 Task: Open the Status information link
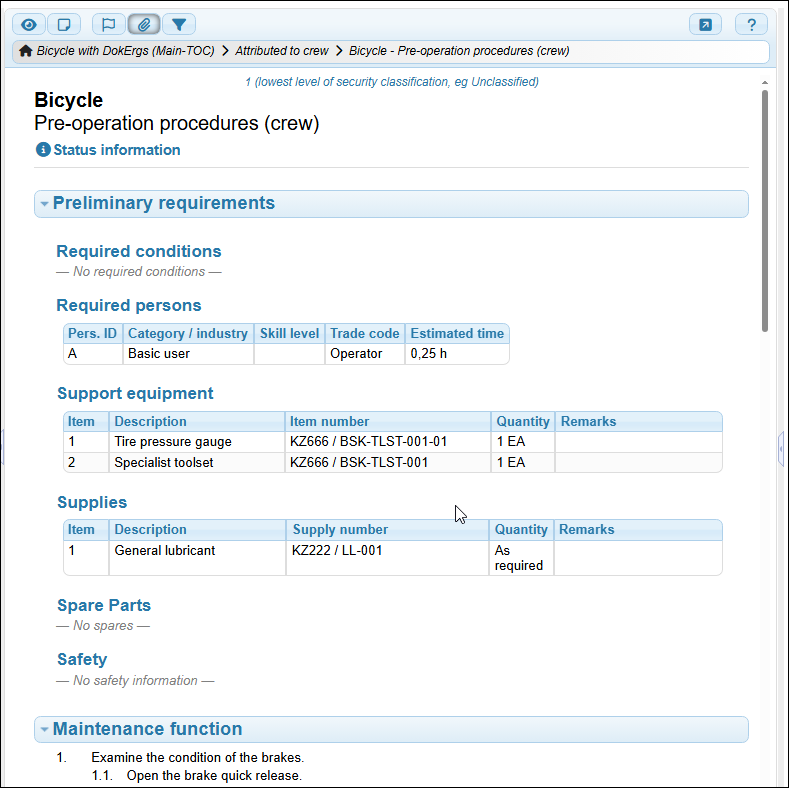pyautogui.click(x=116, y=150)
